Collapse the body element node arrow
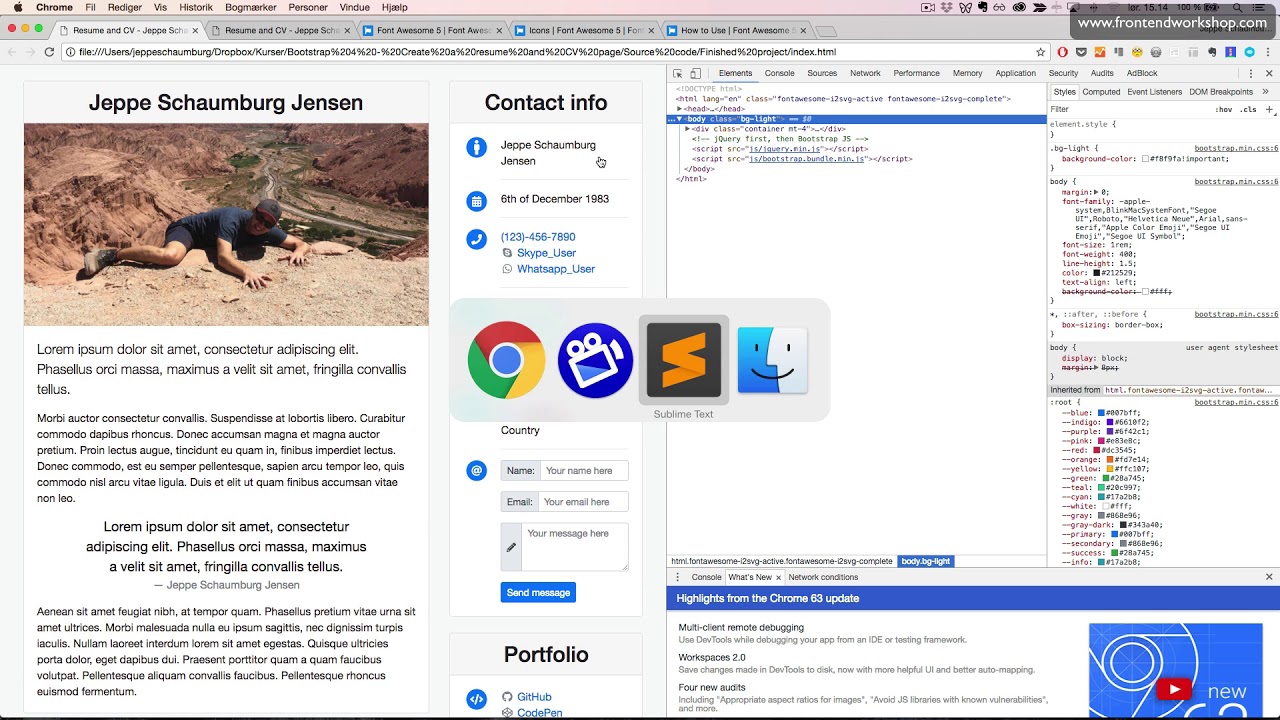Image resolution: width=1280 pixels, height=720 pixels. coord(680,119)
